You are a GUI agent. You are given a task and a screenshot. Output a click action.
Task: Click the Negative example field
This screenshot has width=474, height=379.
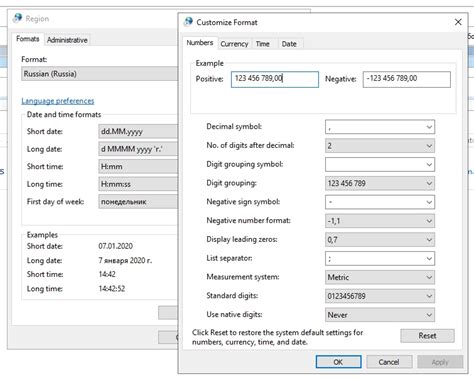pos(407,79)
